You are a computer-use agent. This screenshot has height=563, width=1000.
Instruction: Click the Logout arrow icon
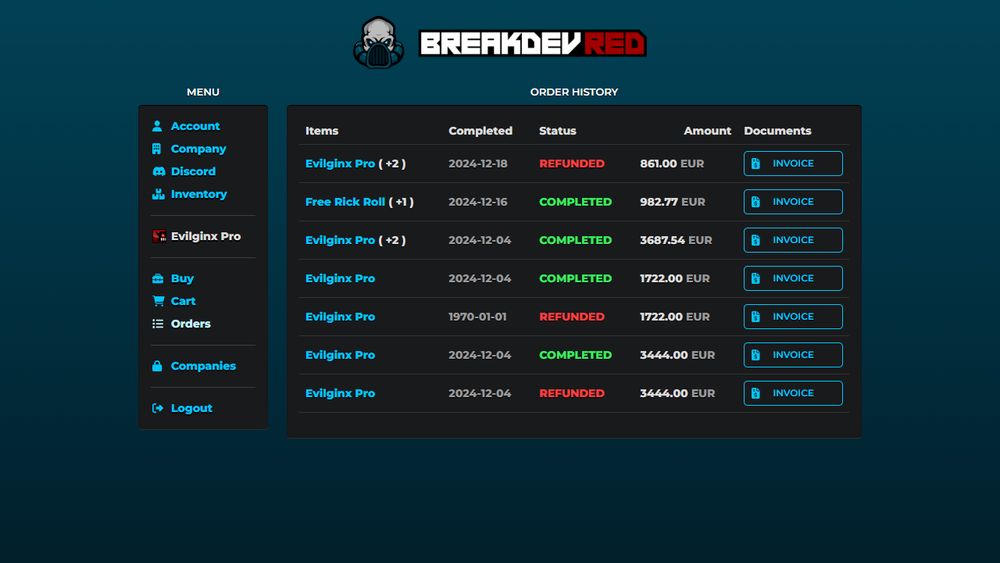[158, 408]
